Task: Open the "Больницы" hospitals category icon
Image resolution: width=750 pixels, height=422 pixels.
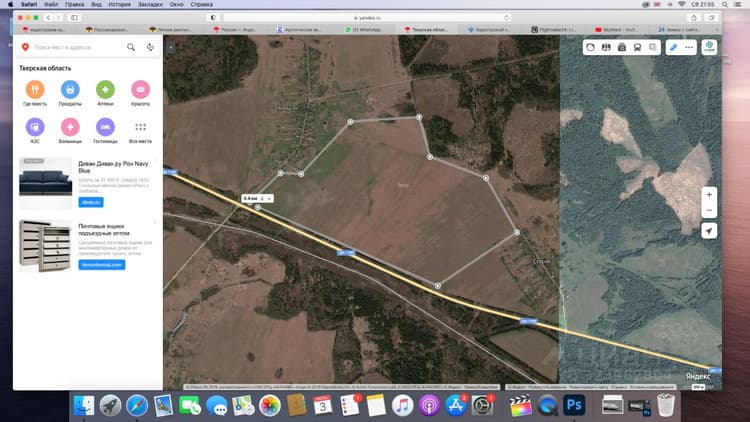Action: 70,127
